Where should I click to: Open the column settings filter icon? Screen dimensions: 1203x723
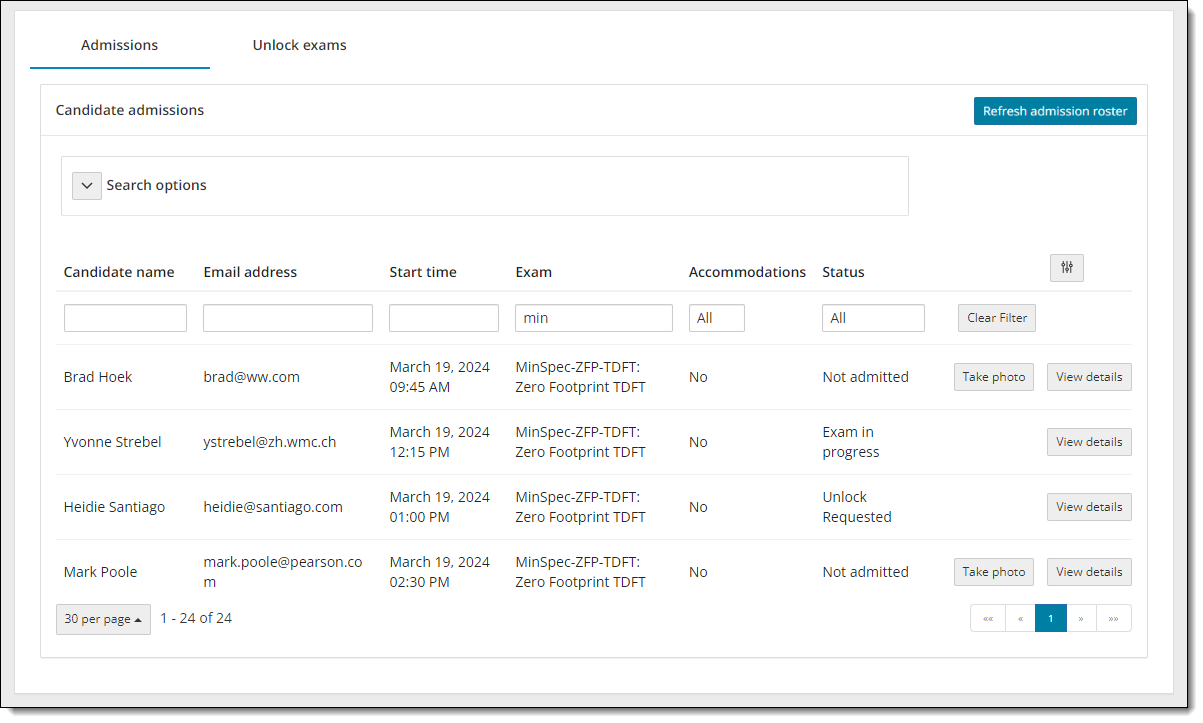[1066, 268]
